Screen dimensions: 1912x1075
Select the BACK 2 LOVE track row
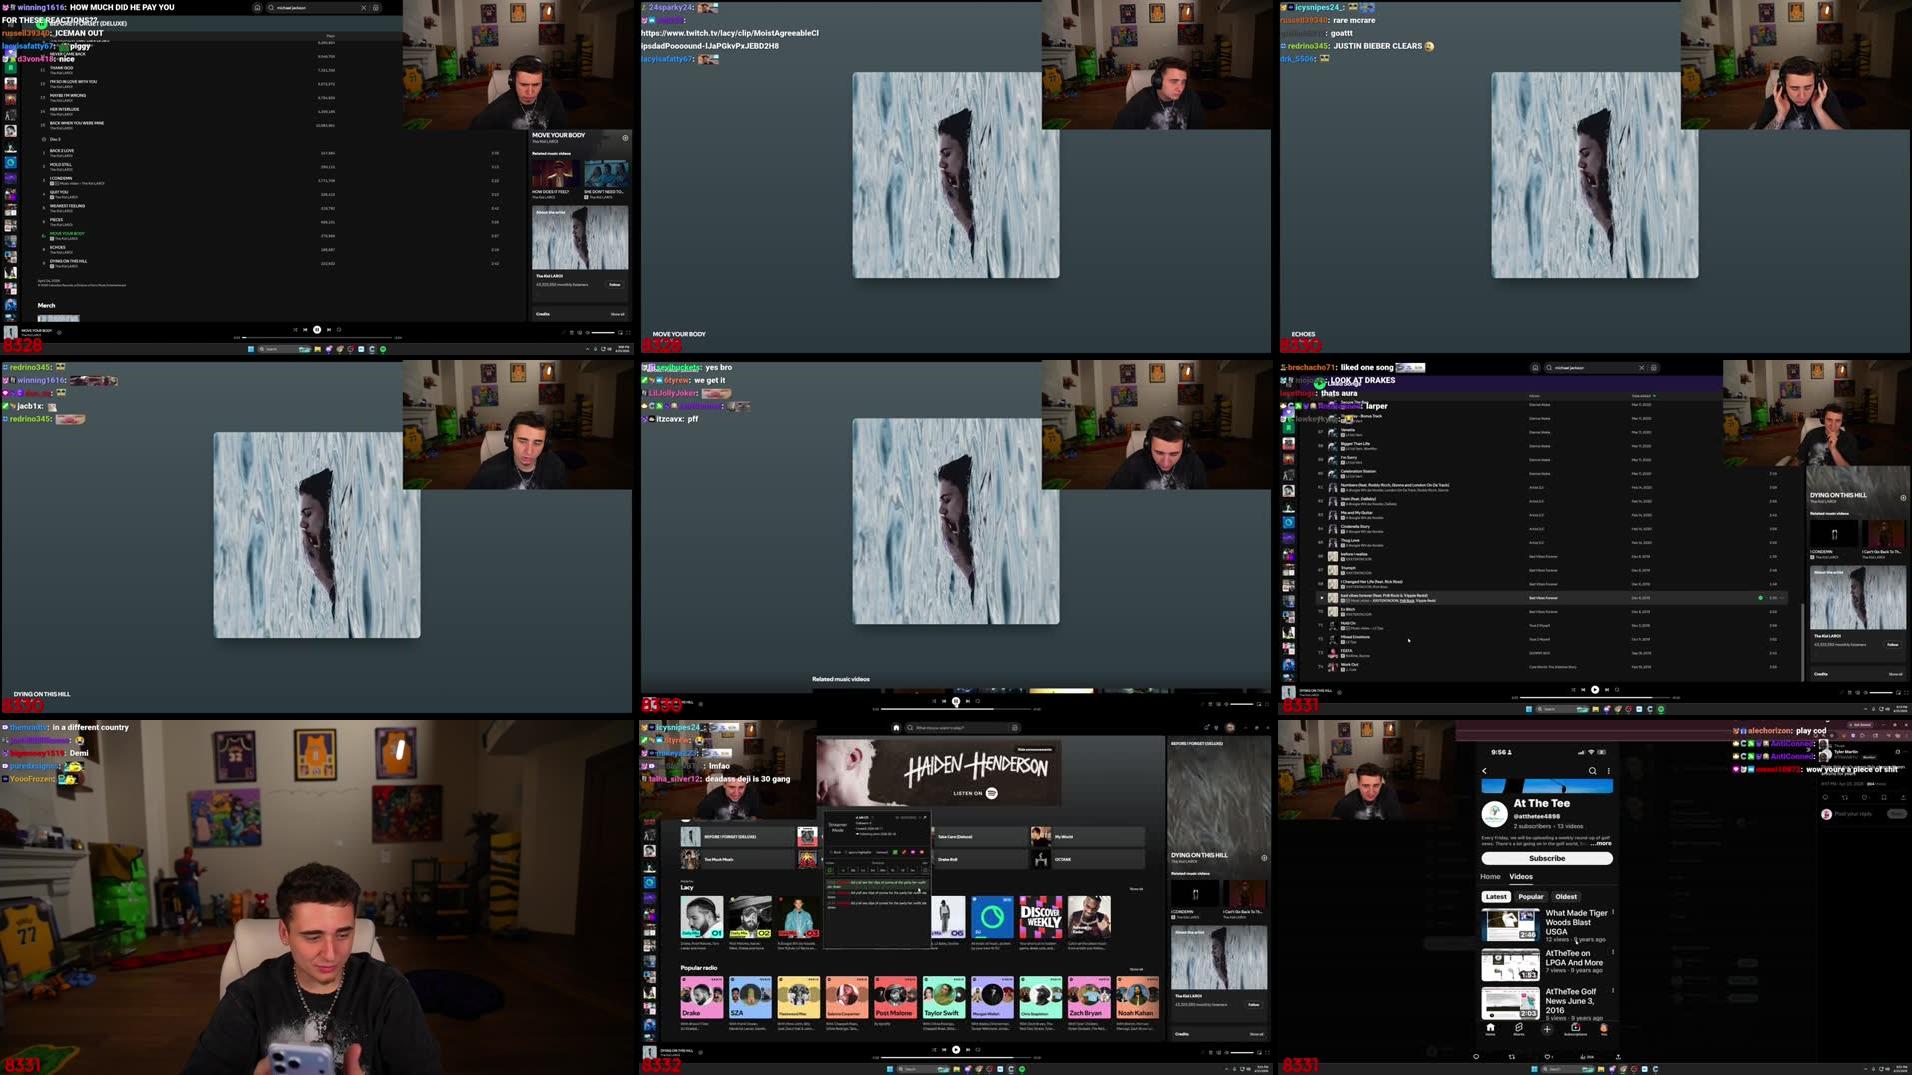[270, 152]
